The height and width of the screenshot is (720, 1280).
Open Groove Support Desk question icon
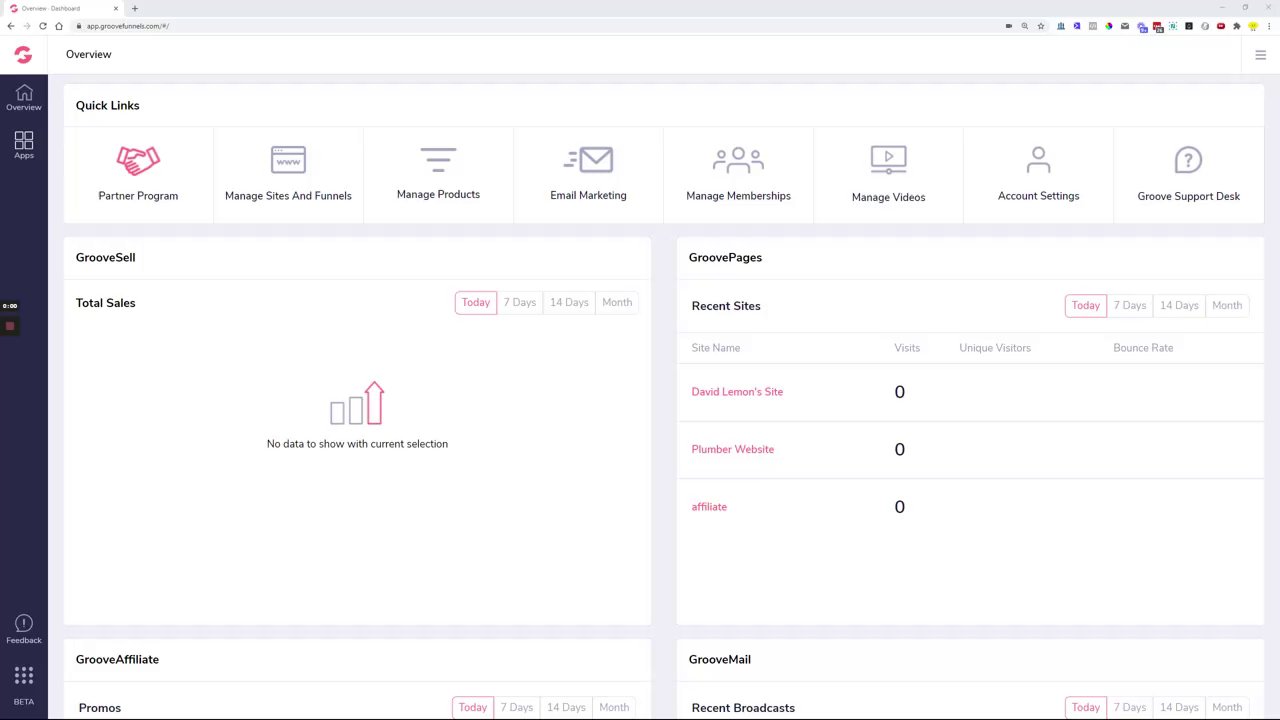point(1188,160)
